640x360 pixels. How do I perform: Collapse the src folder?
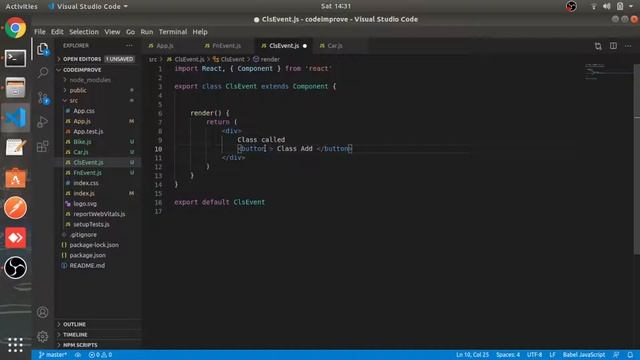click(x=98, y=100)
